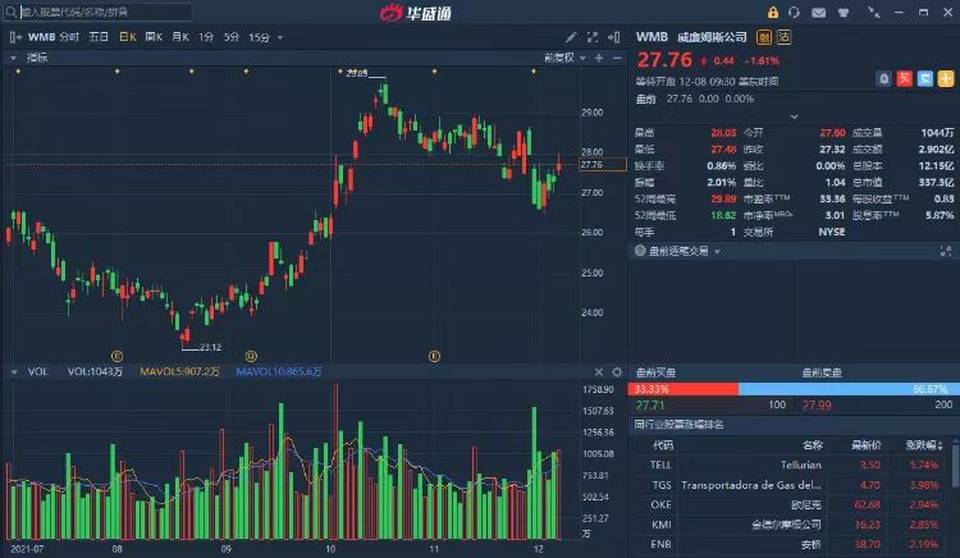Viewport: 960px width, 558px height.
Task: Open the skin (shirt) icon
Action: pos(844,12)
